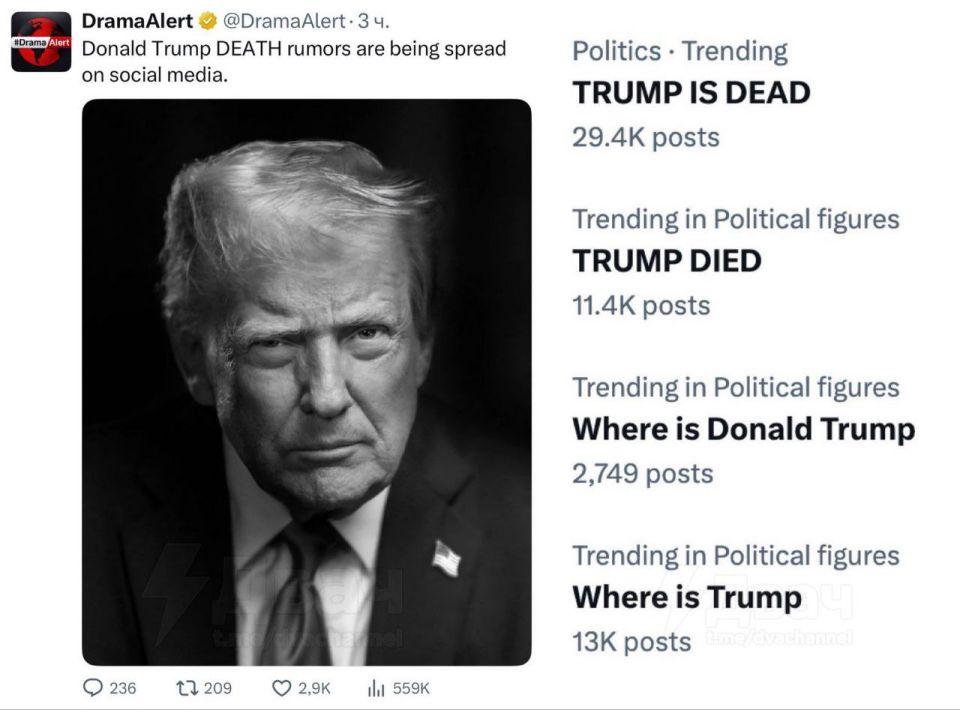Open the @DramaAlert handle link

276,22
